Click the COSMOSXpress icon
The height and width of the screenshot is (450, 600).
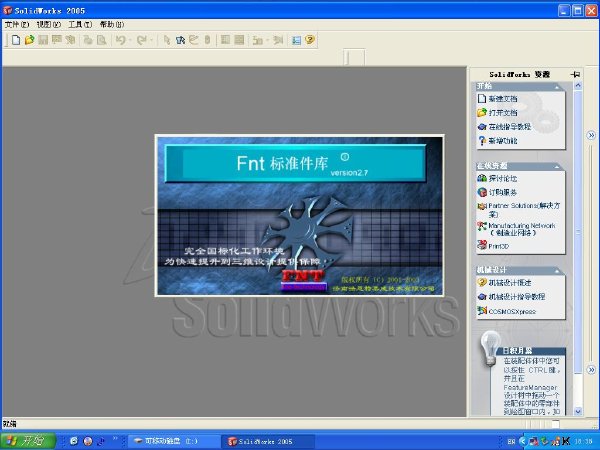pyautogui.click(x=482, y=311)
